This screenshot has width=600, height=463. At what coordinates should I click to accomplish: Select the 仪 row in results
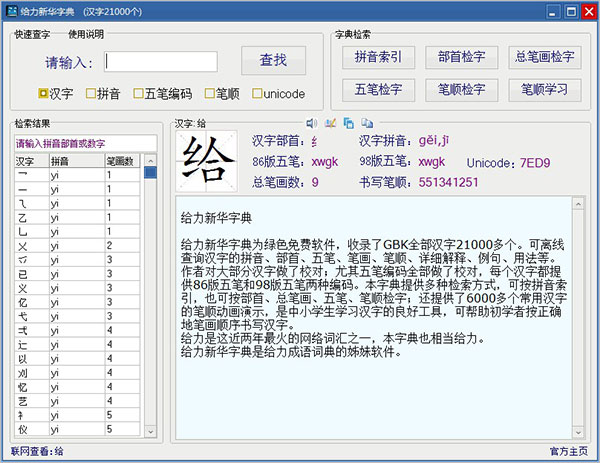pyautogui.click(x=77, y=429)
